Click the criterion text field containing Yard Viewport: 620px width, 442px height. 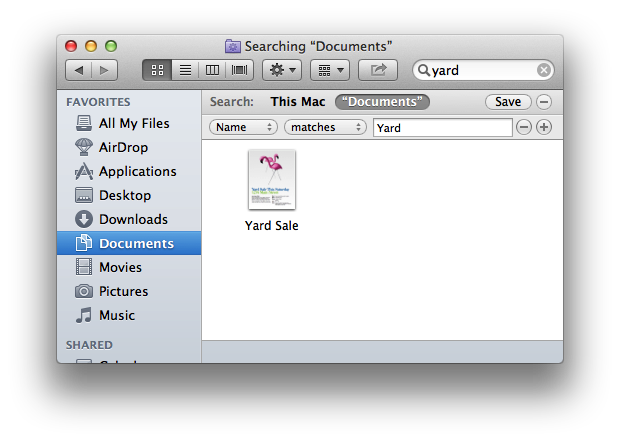tap(442, 128)
